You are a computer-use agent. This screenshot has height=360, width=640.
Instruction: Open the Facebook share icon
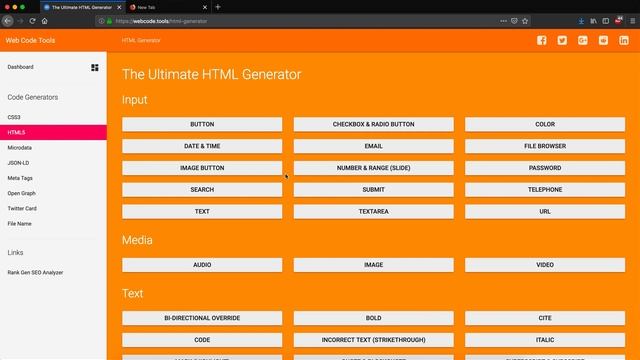click(x=542, y=40)
